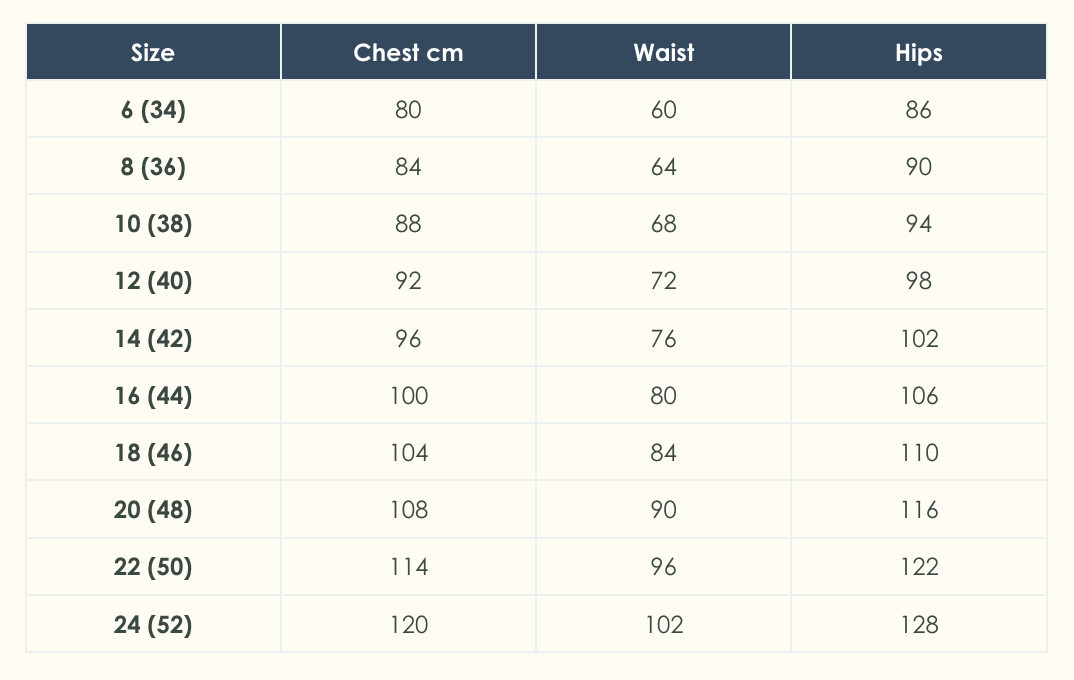1074x680 pixels.
Task: Select the 8 (36) size cell
Action: click(153, 166)
